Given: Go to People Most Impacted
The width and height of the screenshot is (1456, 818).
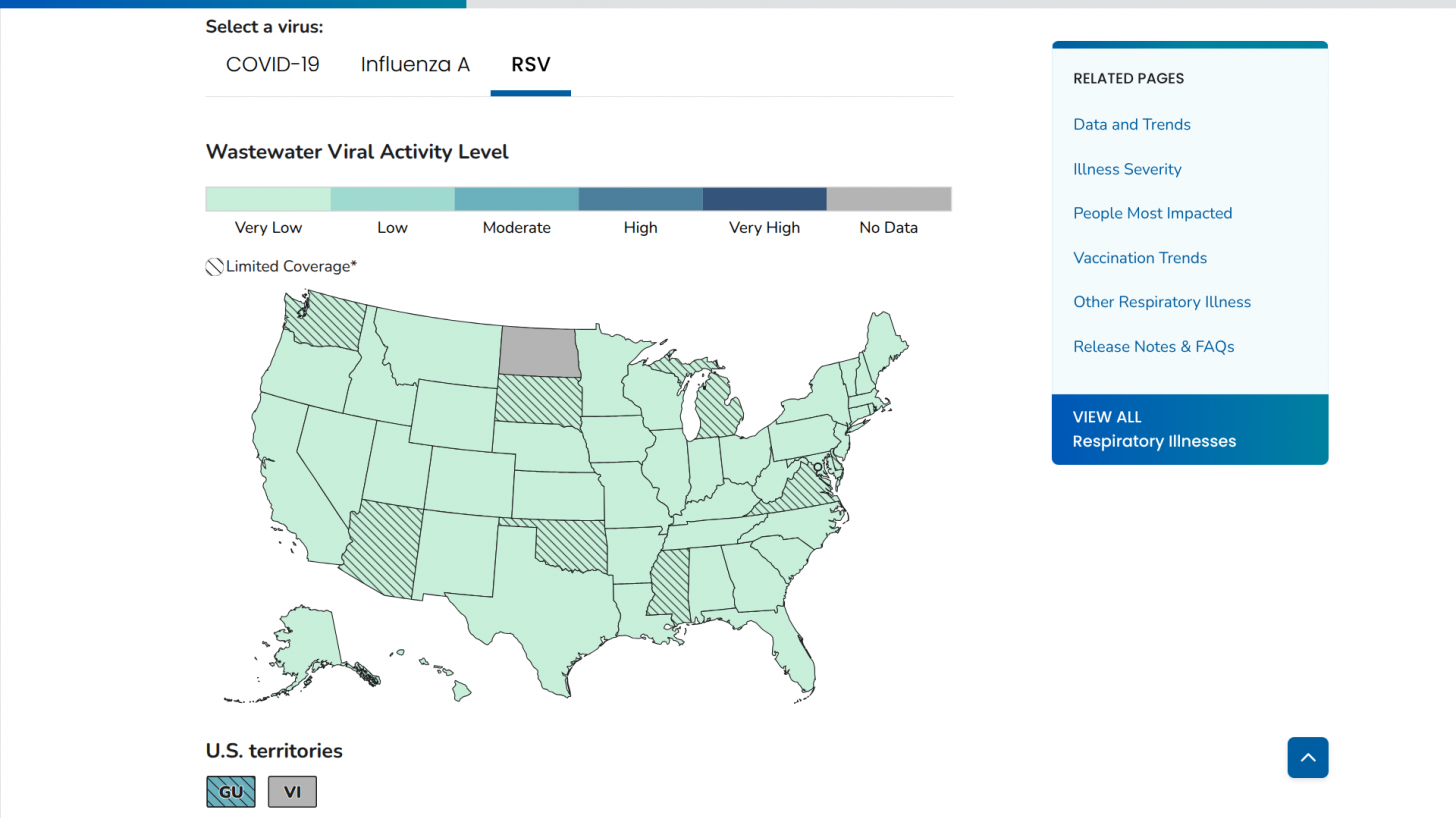Looking at the screenshot, I should pos(1152,213).
